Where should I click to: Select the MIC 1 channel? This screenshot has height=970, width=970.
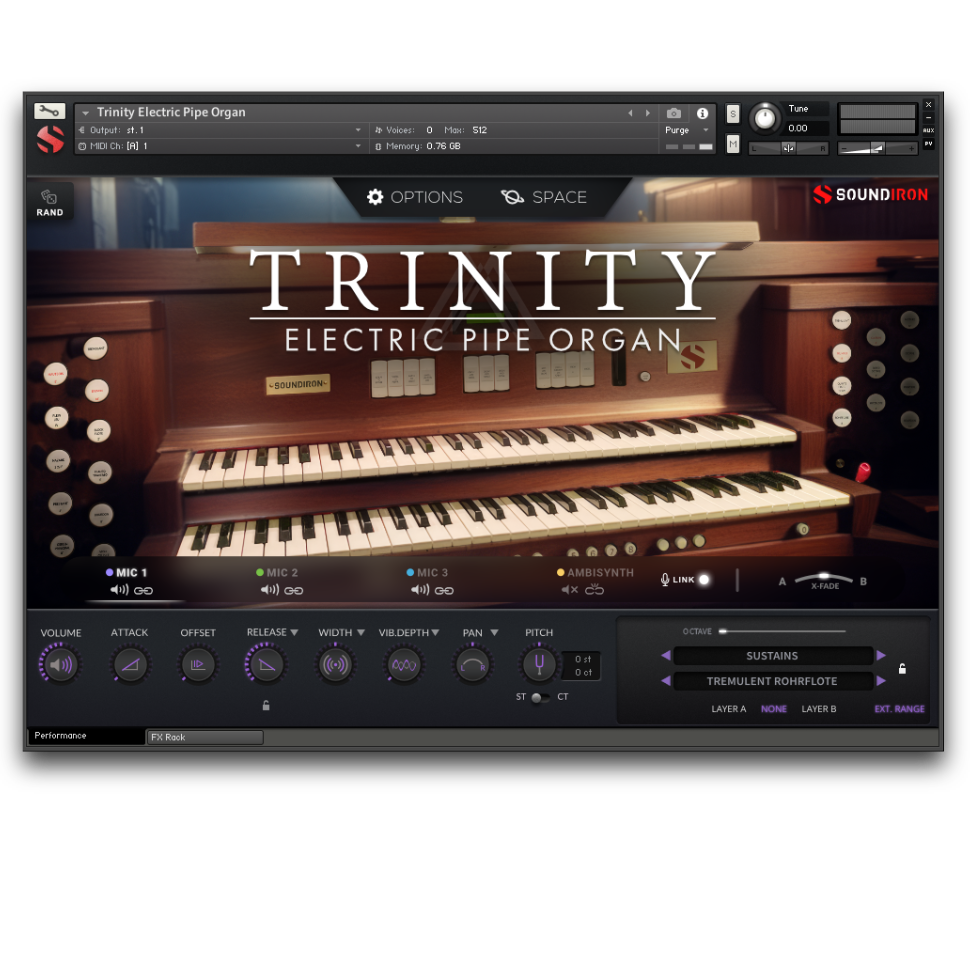point(126,573)
